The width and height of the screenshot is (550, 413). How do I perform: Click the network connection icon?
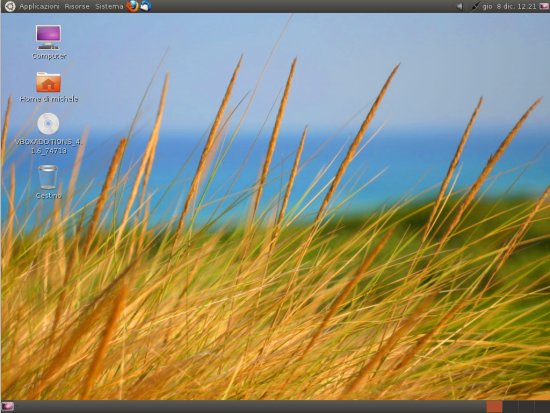pyautogui.click(x=475, y=6)
